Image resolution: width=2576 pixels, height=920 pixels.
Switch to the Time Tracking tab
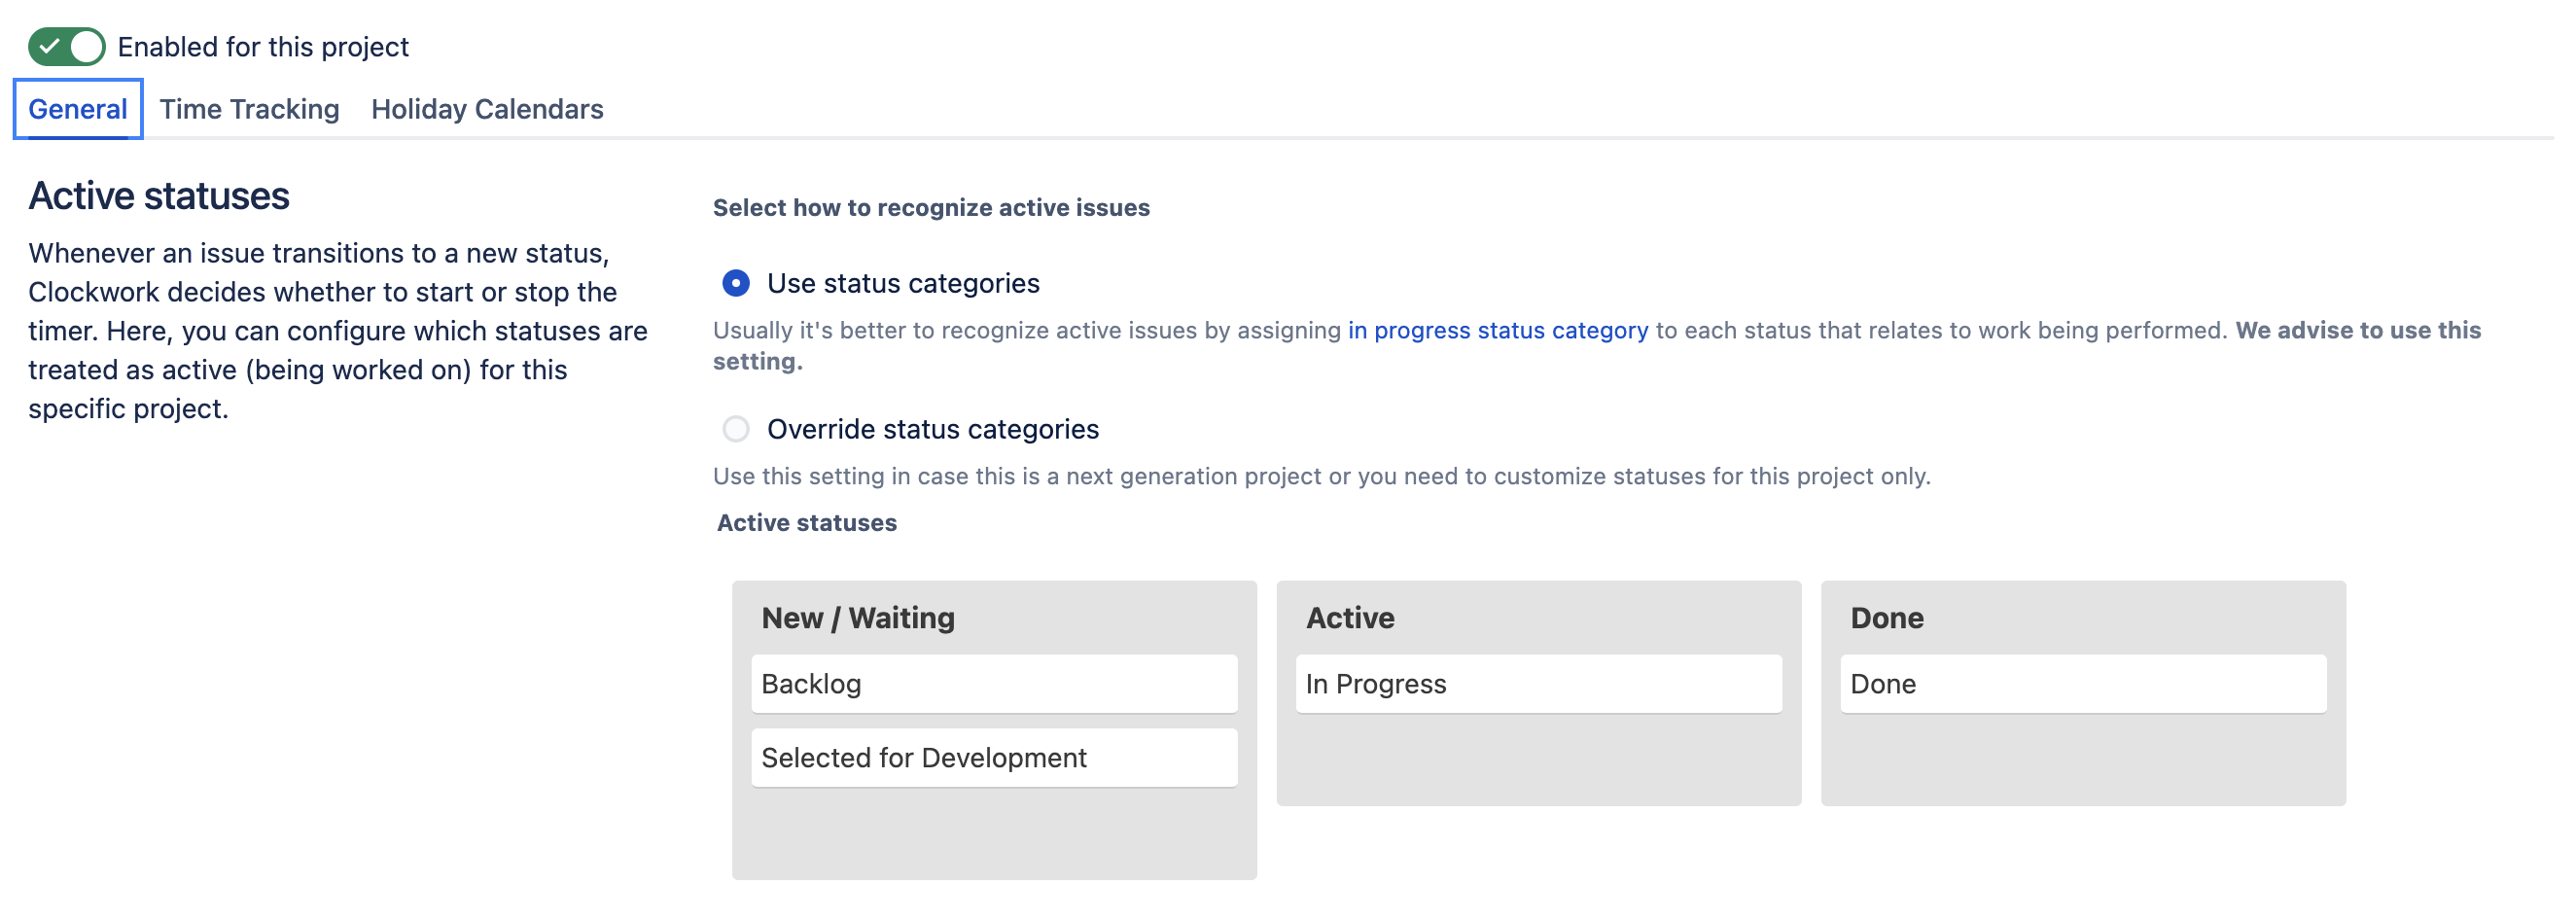coord(249,109)
